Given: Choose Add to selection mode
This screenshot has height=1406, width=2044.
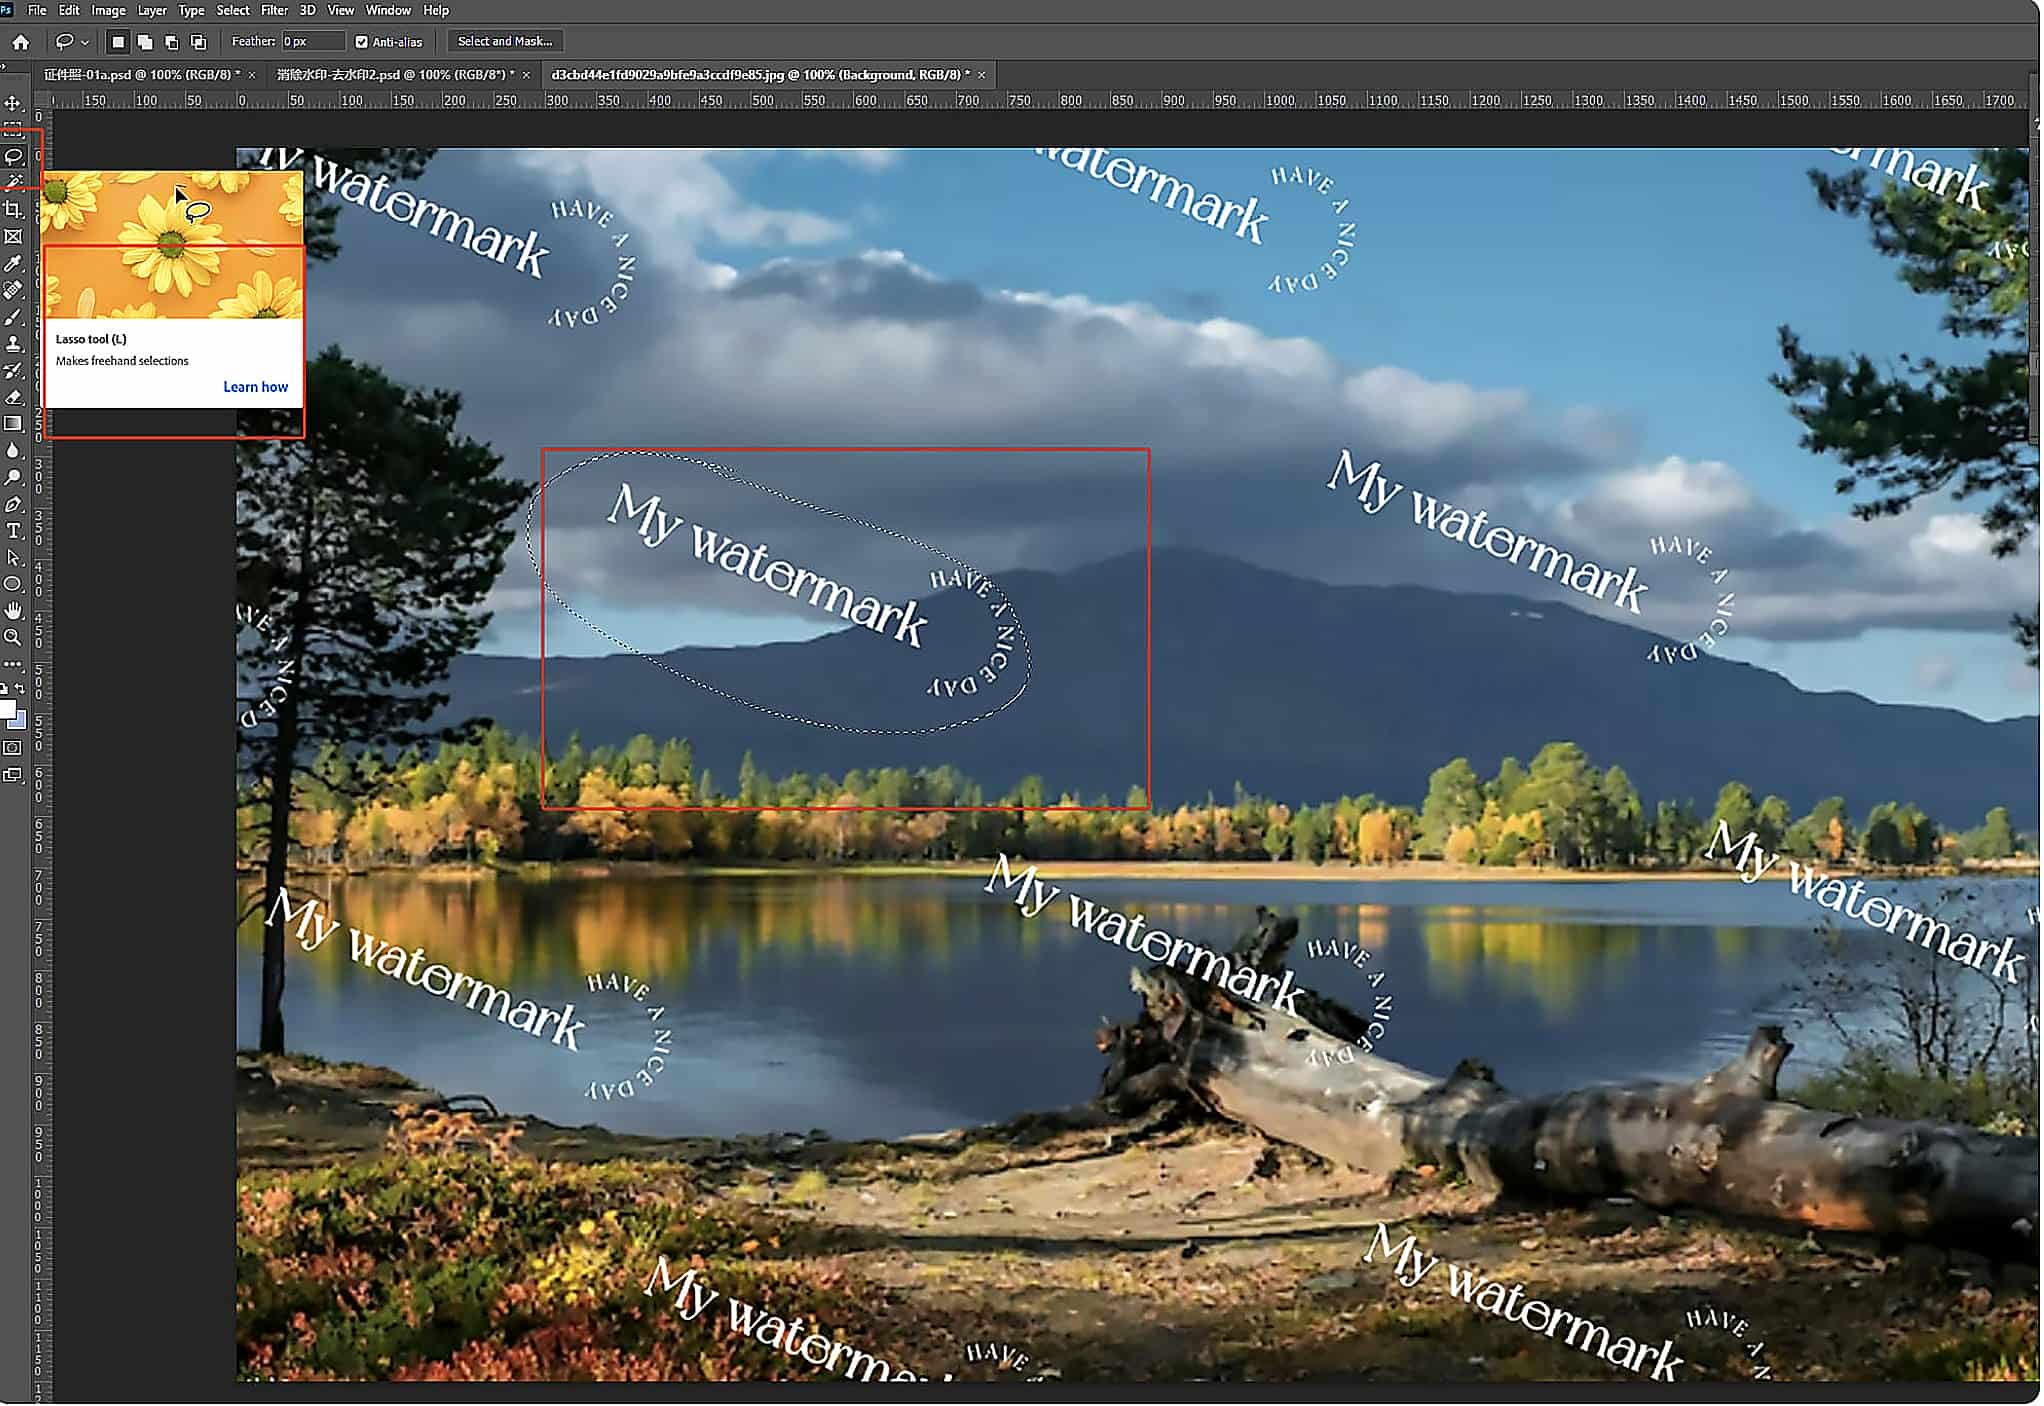Looking at the screenshot, I should (x=145, y=42).
